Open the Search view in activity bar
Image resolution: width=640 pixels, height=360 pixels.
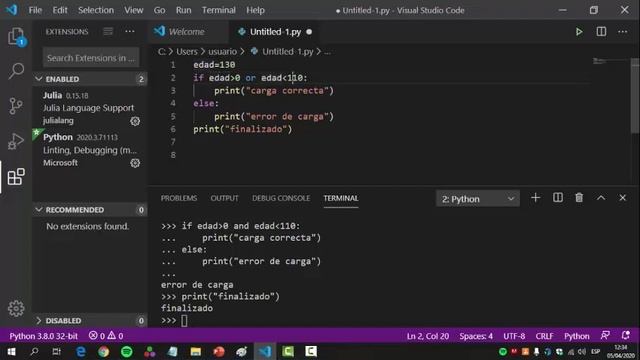pos(16,71)
